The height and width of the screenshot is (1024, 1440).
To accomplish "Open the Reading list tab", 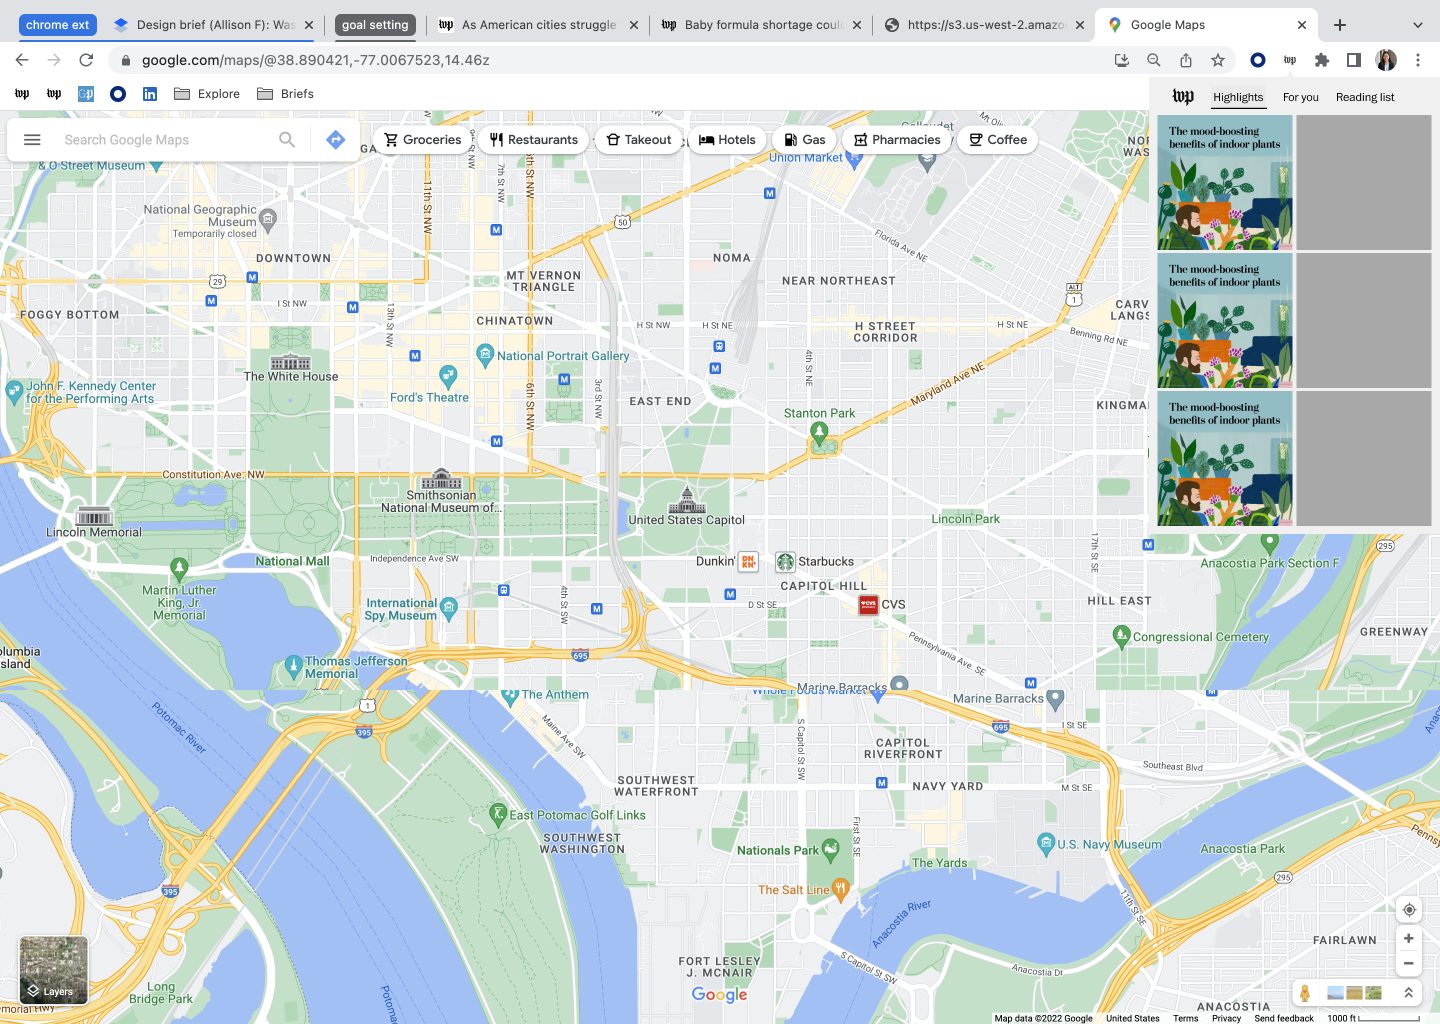I will point(1364,97).
